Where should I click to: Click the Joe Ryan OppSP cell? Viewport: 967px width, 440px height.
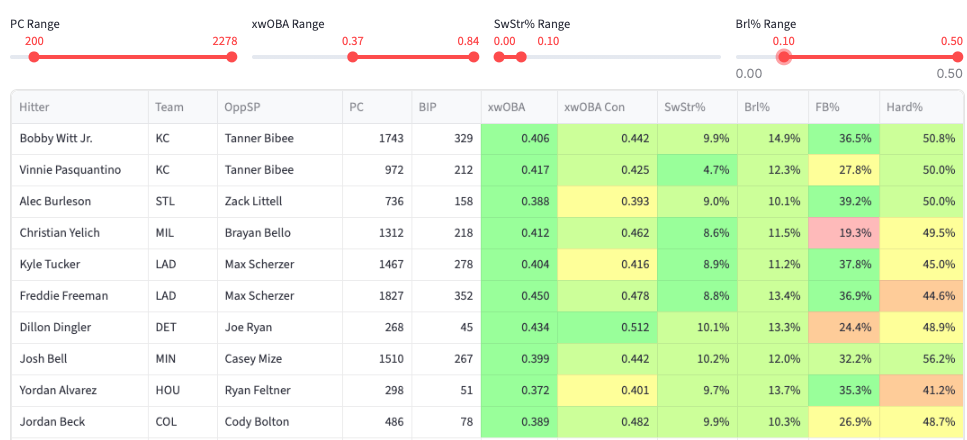coord(280,328)
